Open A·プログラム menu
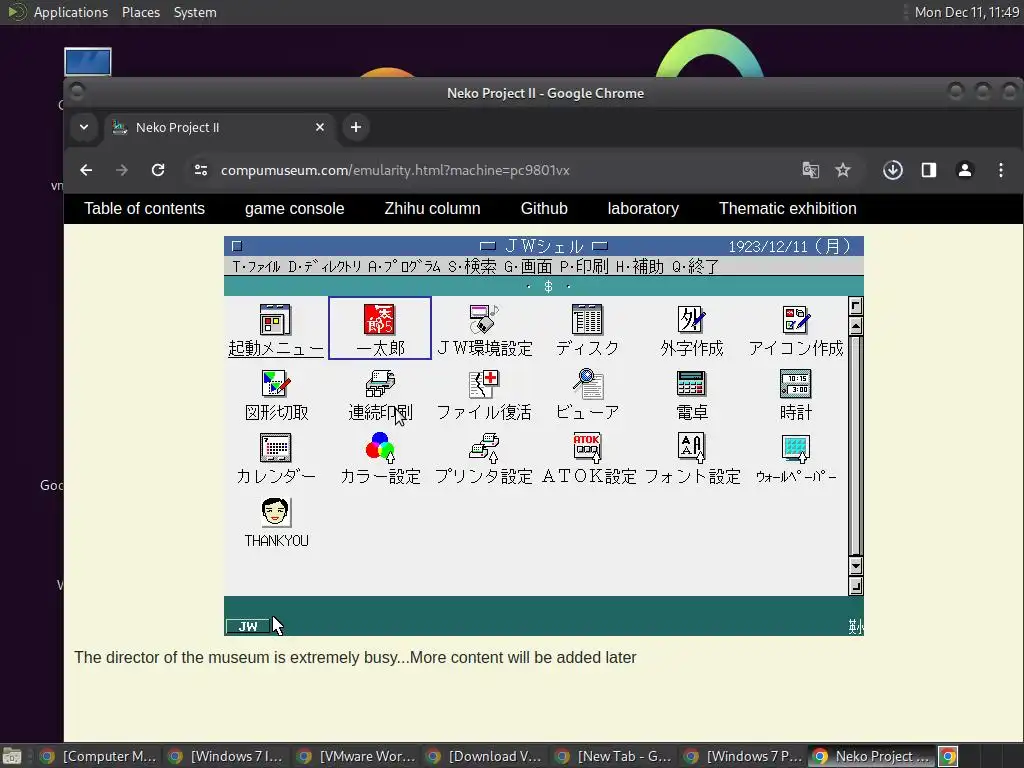Image resolution: width=1024 pixels, height=768 pixels. 404,266
